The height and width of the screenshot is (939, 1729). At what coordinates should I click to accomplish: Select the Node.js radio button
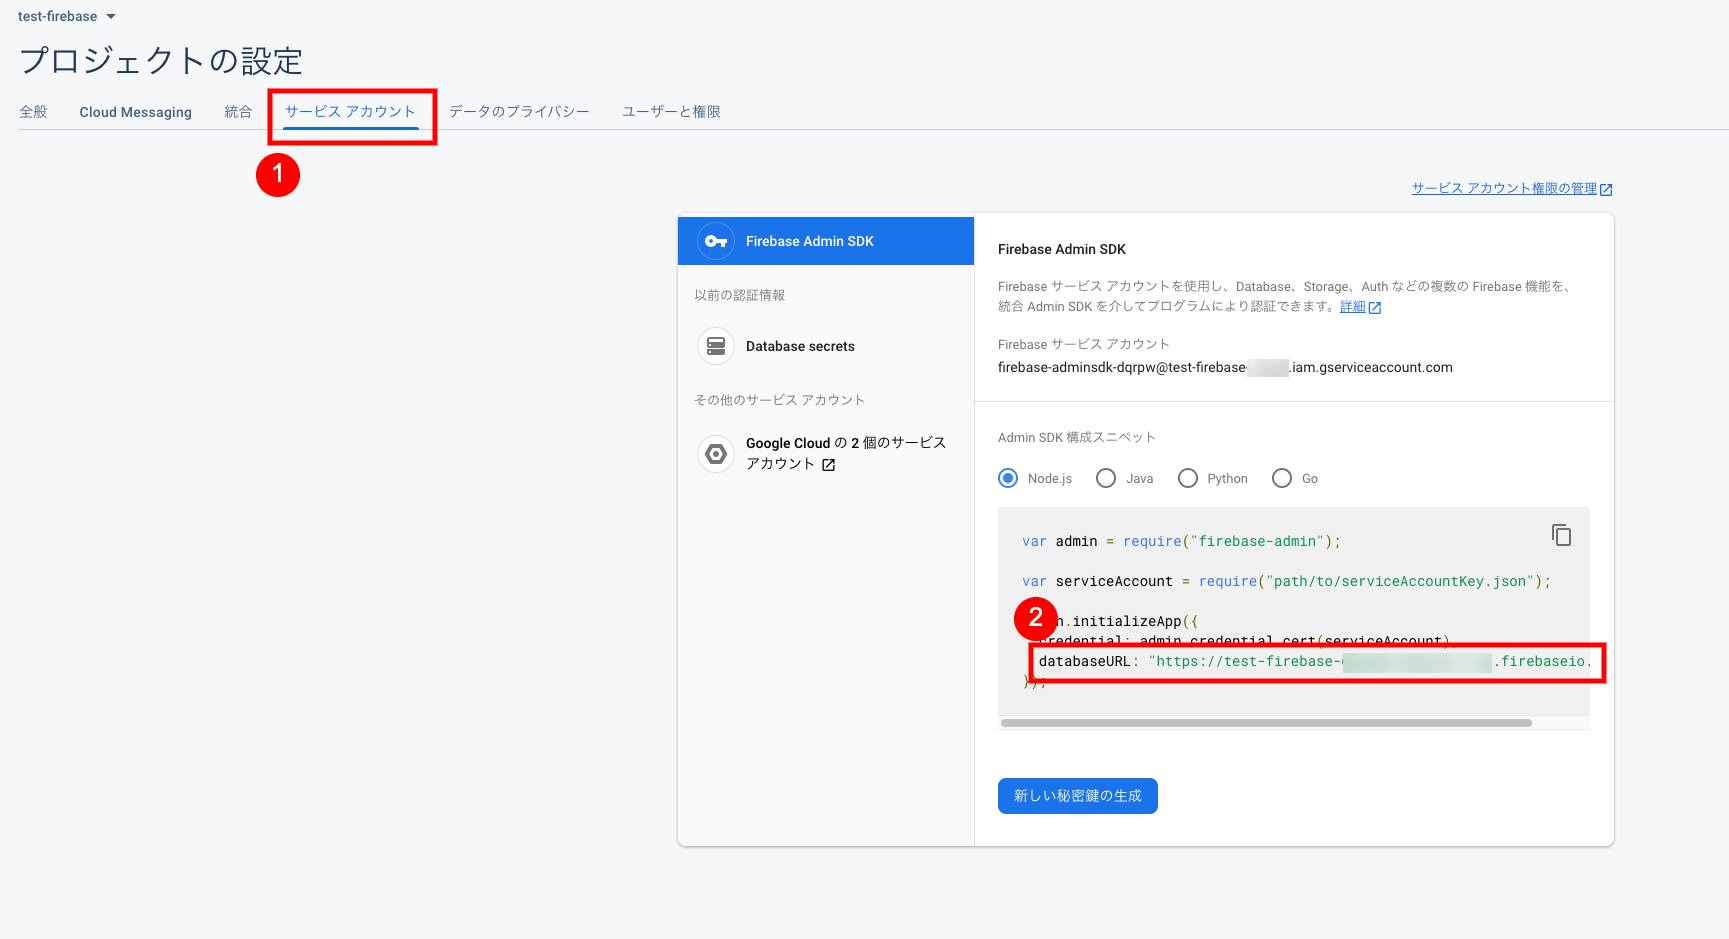1008,478
